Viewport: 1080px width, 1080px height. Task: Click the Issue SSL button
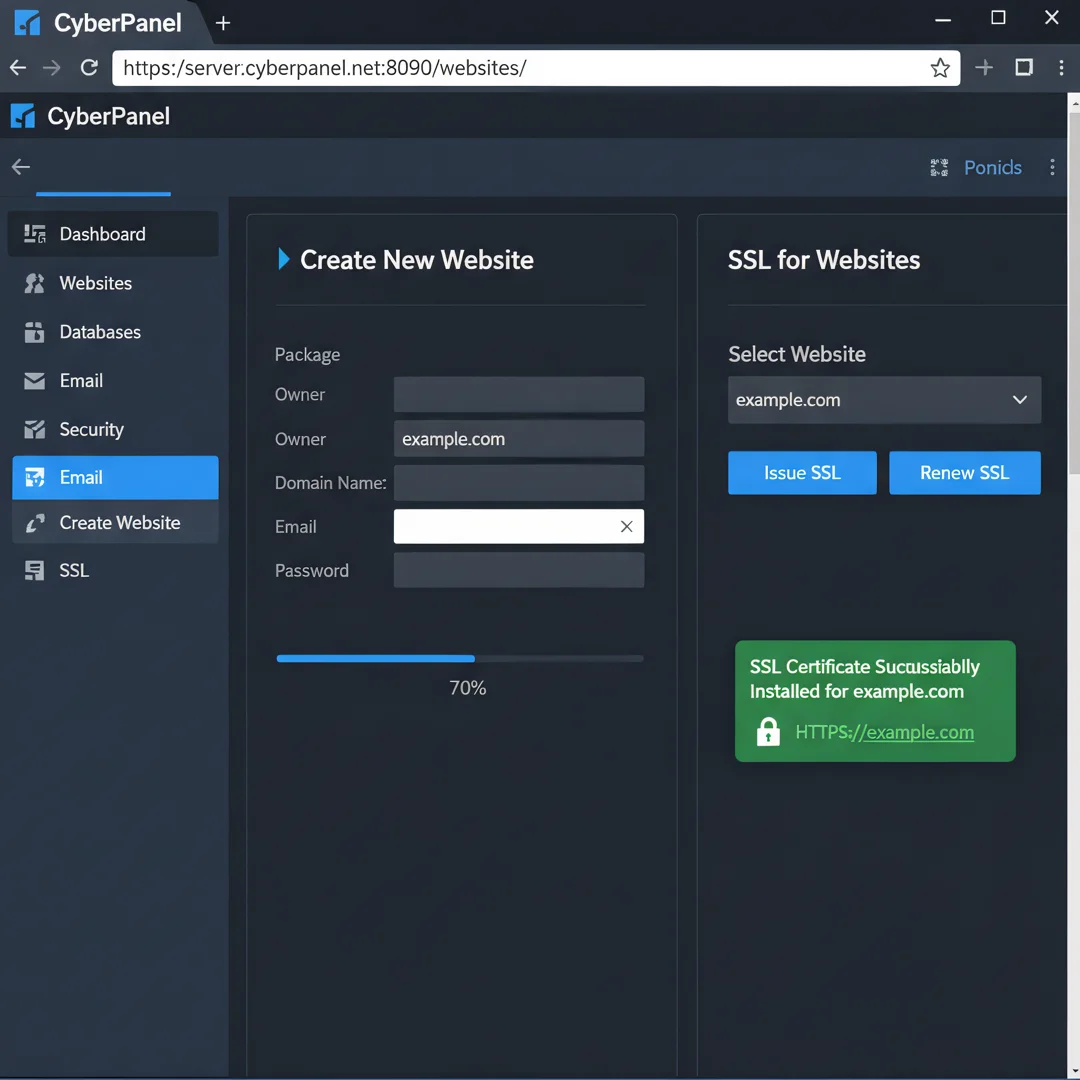point(802,472)
